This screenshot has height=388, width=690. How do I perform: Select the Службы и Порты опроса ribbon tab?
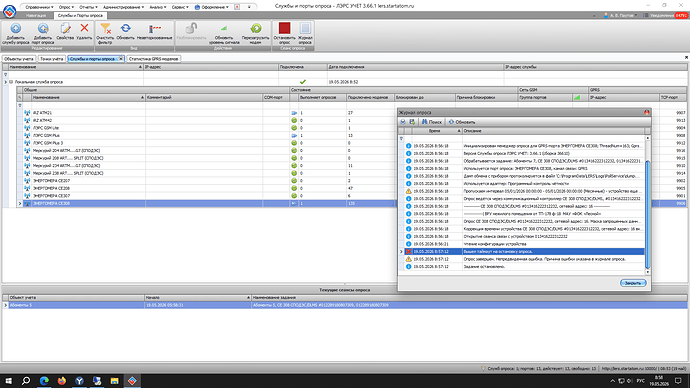[x=80, y=15]
